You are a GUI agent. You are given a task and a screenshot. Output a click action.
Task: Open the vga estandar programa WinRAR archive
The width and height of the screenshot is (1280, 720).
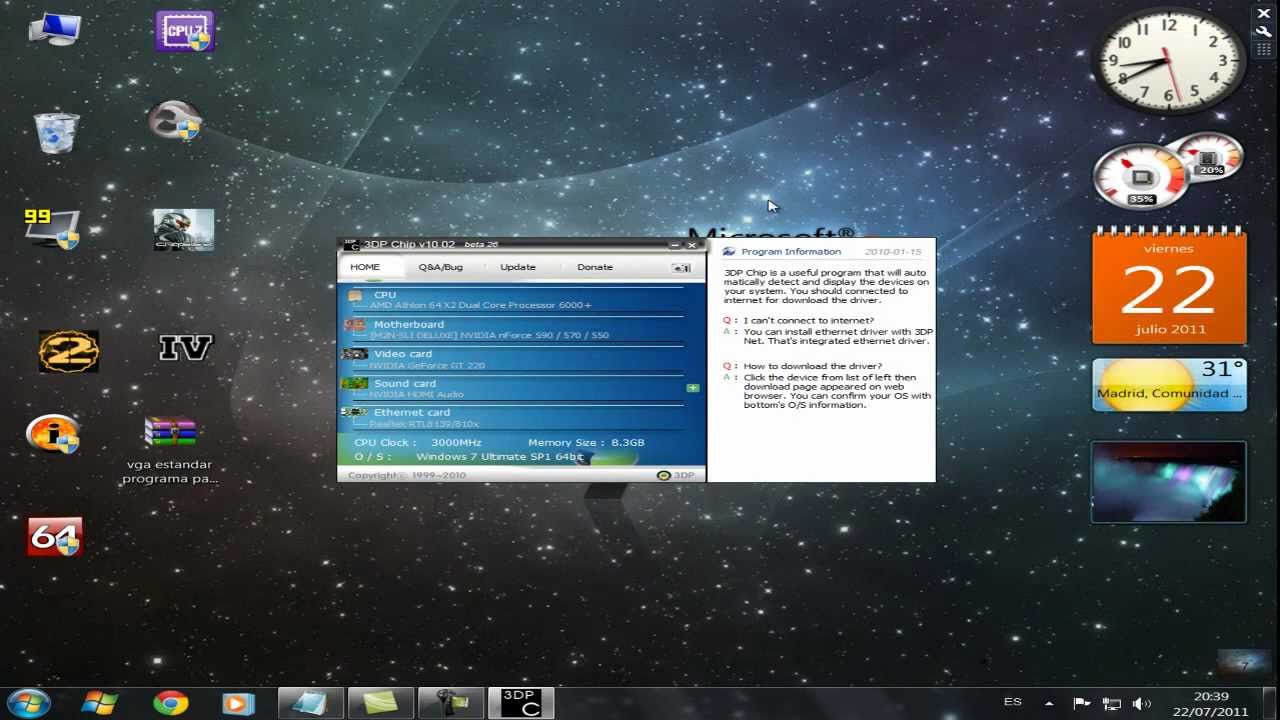coord(170,448)
